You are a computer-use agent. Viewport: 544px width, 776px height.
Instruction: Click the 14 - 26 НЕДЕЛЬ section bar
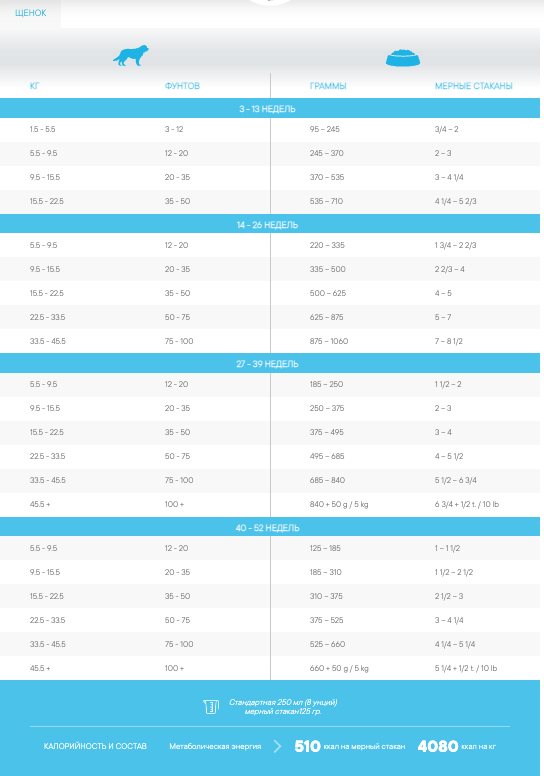tap(270, 224)
